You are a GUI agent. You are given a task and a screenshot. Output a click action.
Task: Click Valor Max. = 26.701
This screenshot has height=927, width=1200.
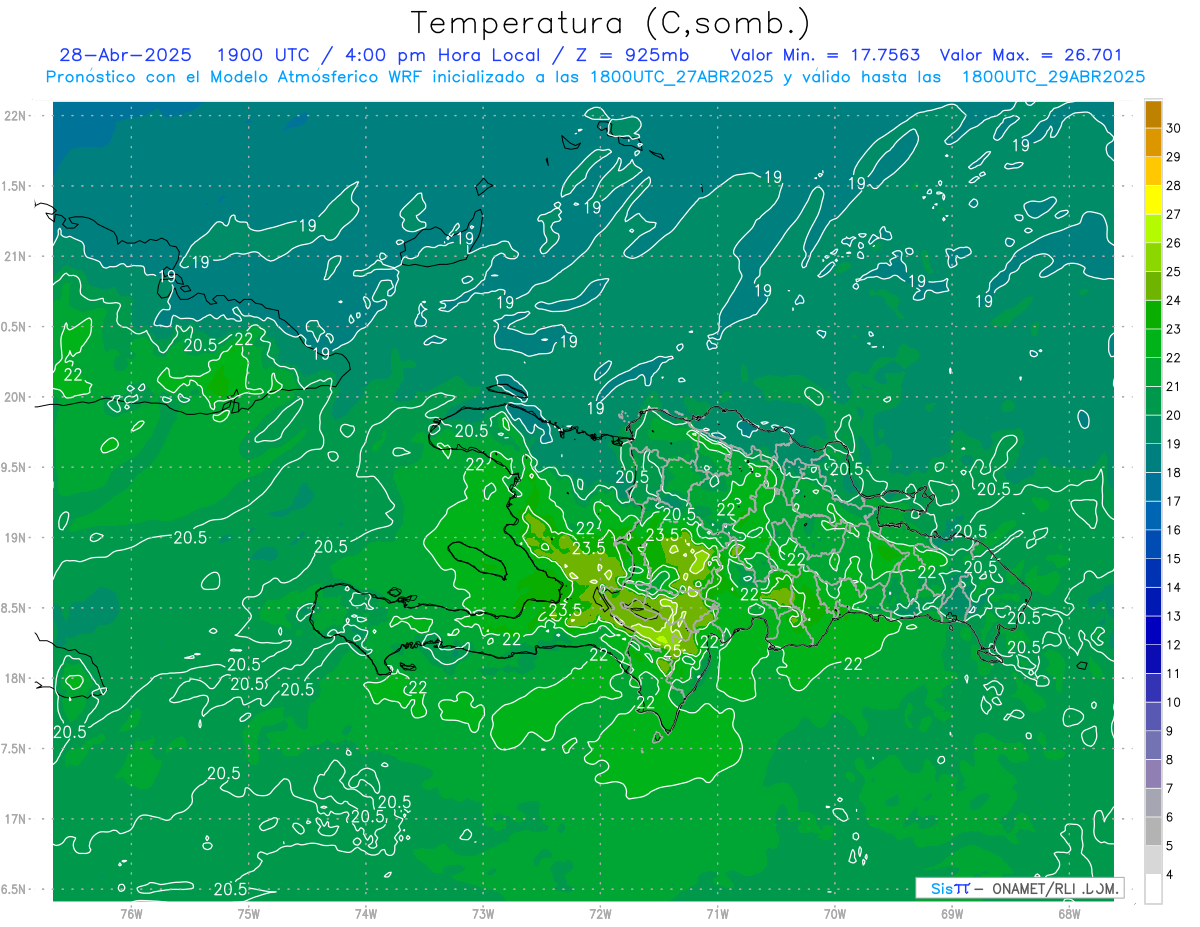point(1031,55)
